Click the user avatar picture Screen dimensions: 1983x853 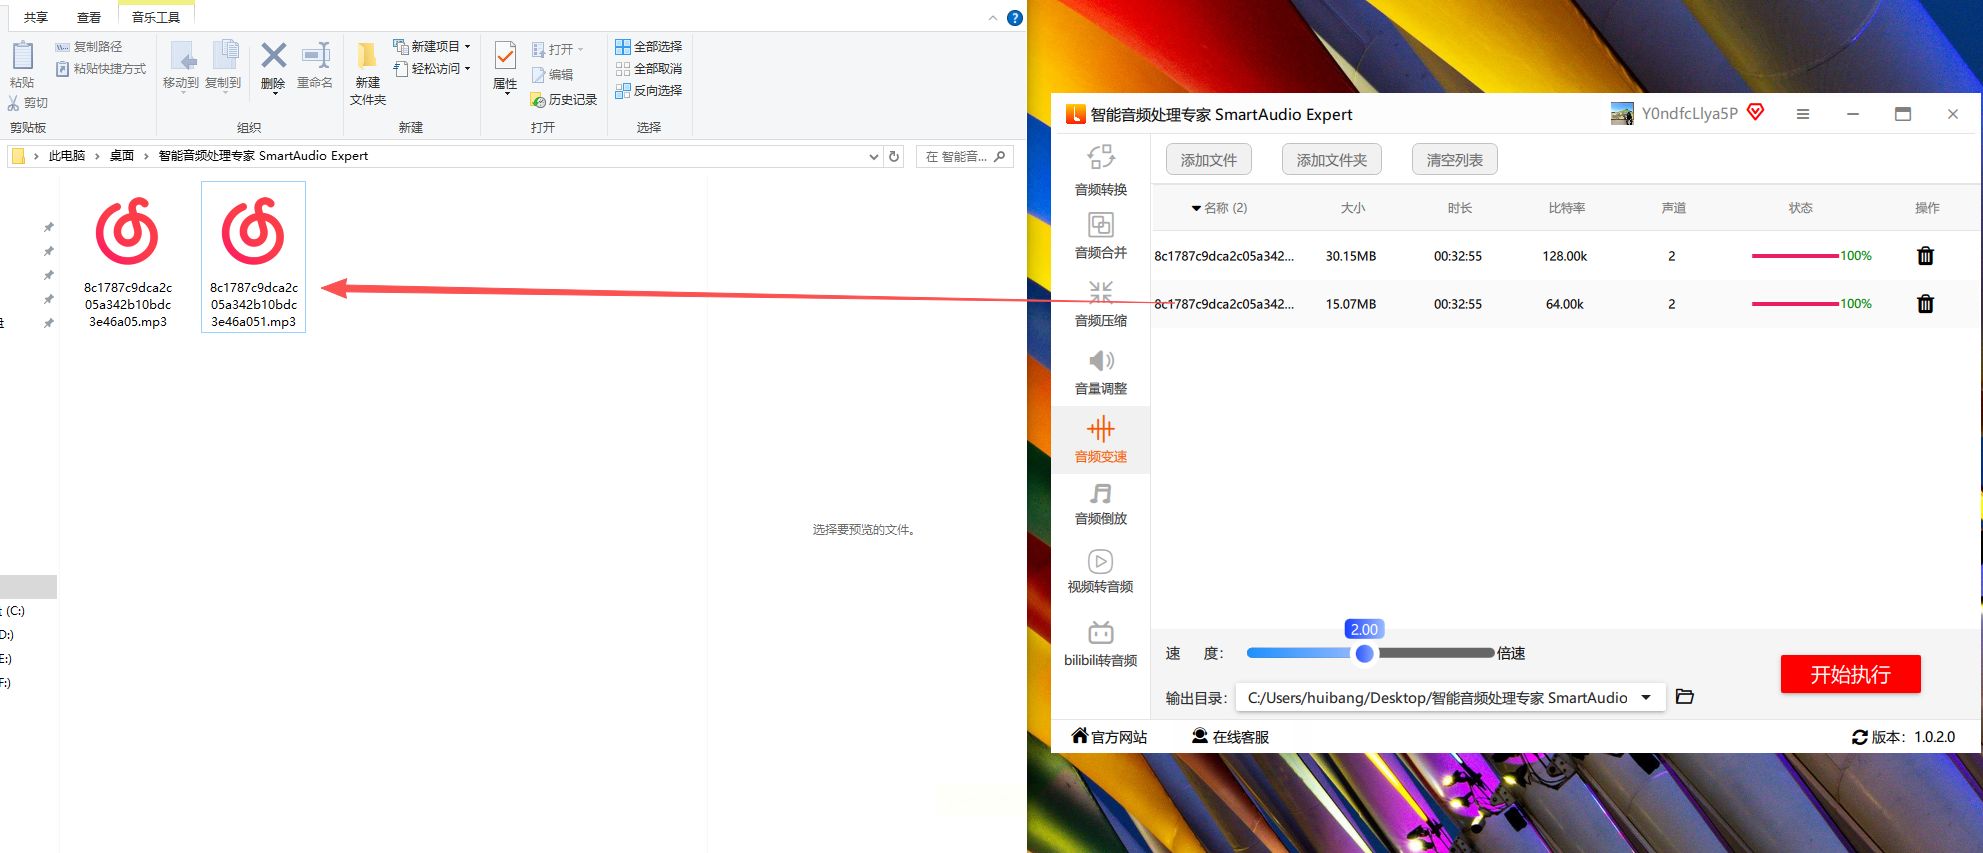pyautogui.click(x=1622, y=114)
